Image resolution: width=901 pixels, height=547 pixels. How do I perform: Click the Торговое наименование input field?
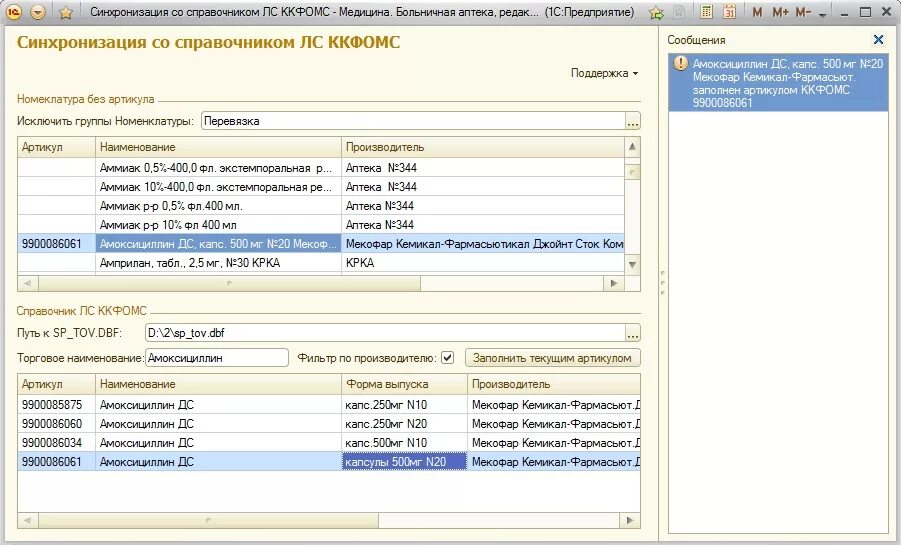217,357
